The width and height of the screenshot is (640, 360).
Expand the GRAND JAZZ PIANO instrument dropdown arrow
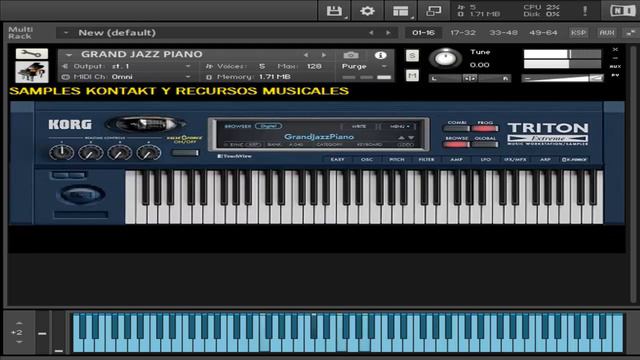point(69,55)
